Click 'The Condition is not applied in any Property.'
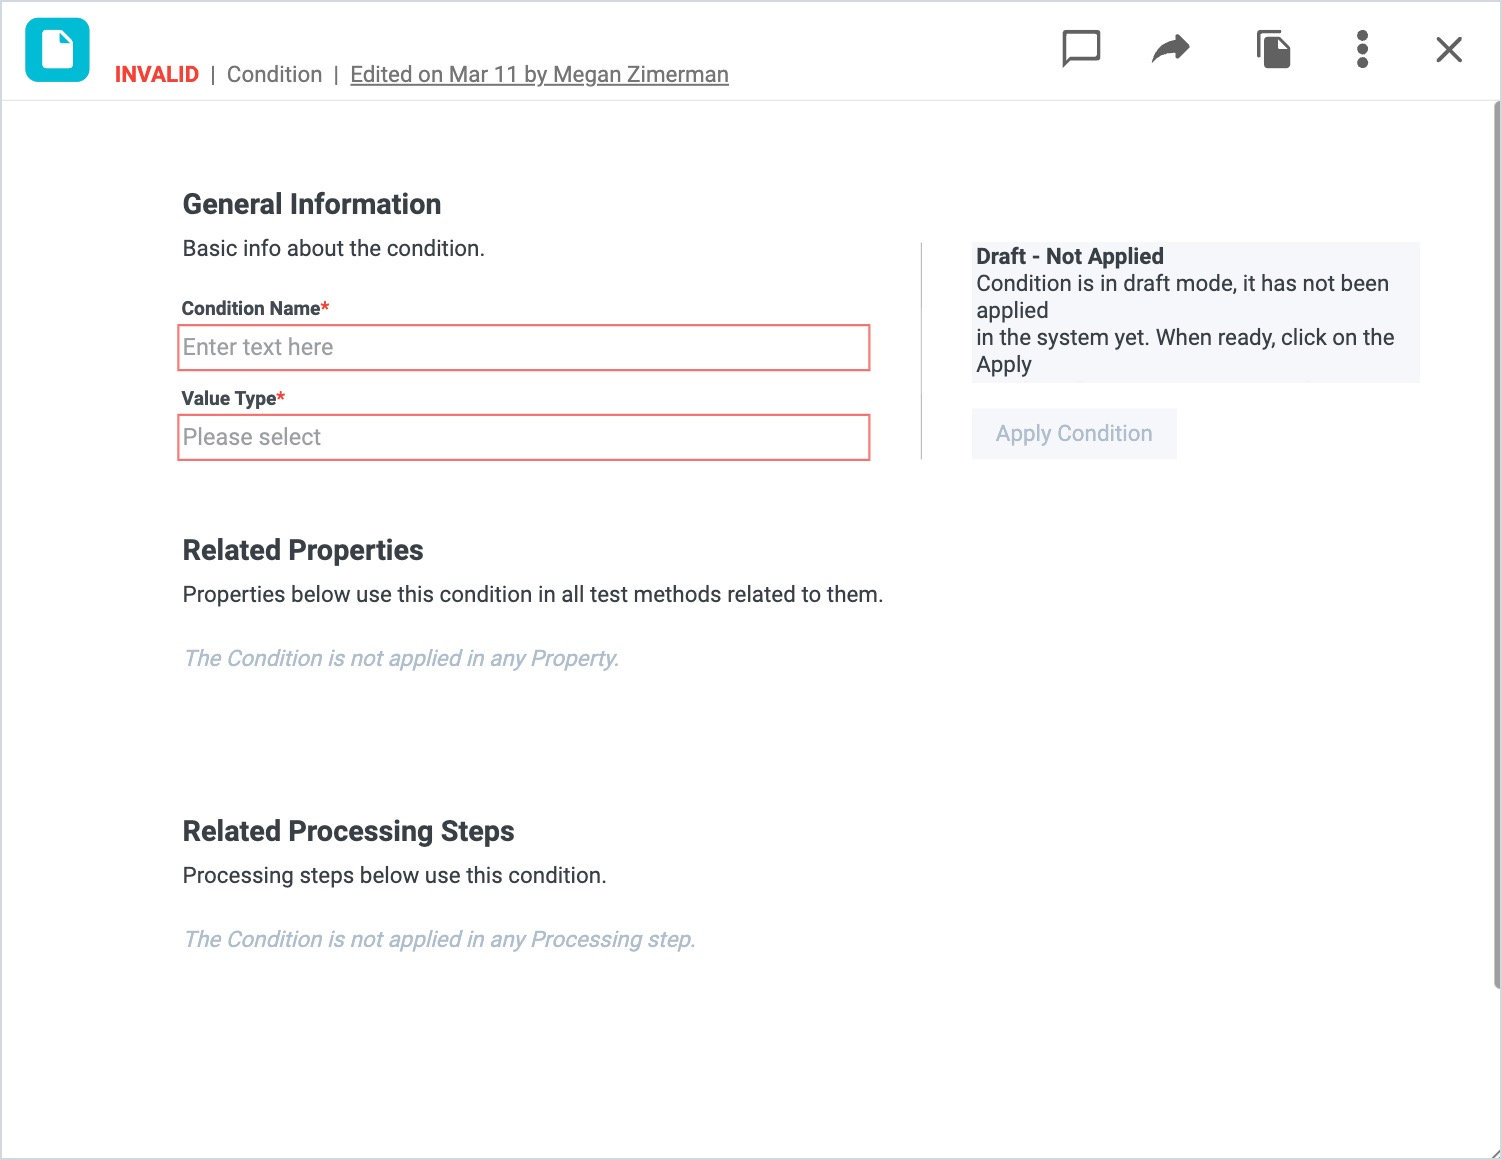Screen dimensions: 1502x1160 point(402,658)
